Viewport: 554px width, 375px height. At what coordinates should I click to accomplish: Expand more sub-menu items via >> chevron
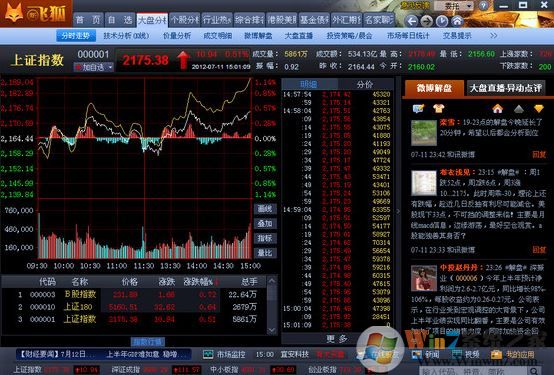(494, 36)
